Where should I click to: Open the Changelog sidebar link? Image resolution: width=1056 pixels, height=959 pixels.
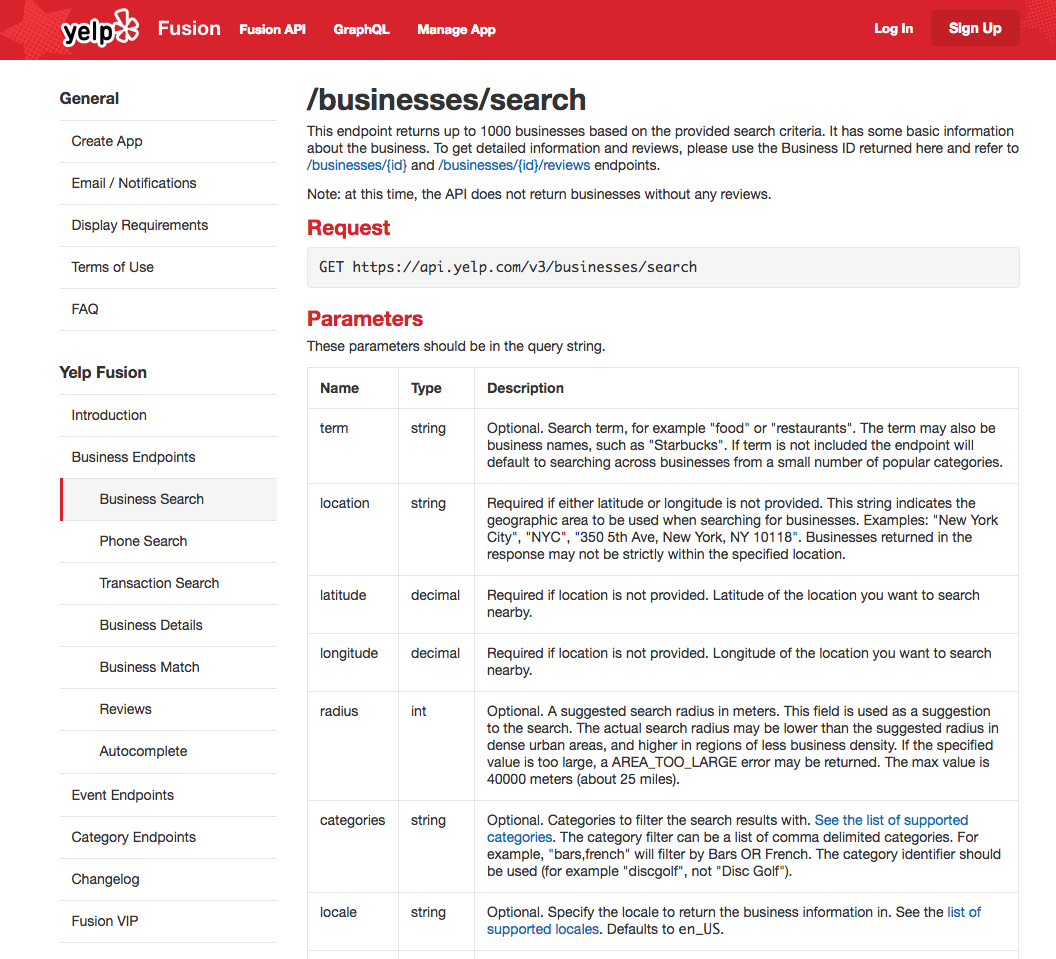pyautogui.click(x=168, y=880)
